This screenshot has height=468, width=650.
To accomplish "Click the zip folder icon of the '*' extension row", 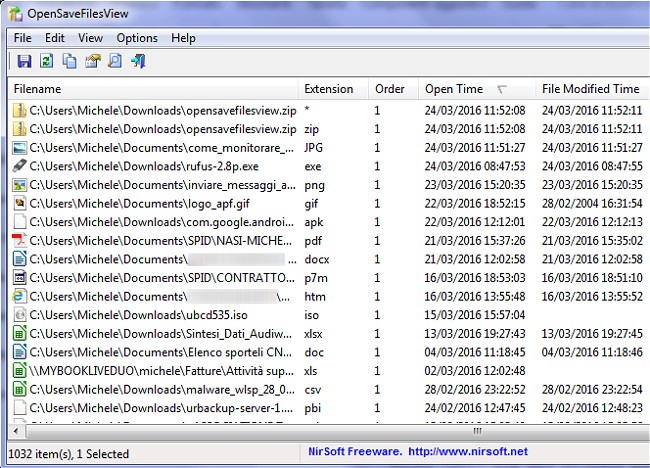I will pos(19,111).
